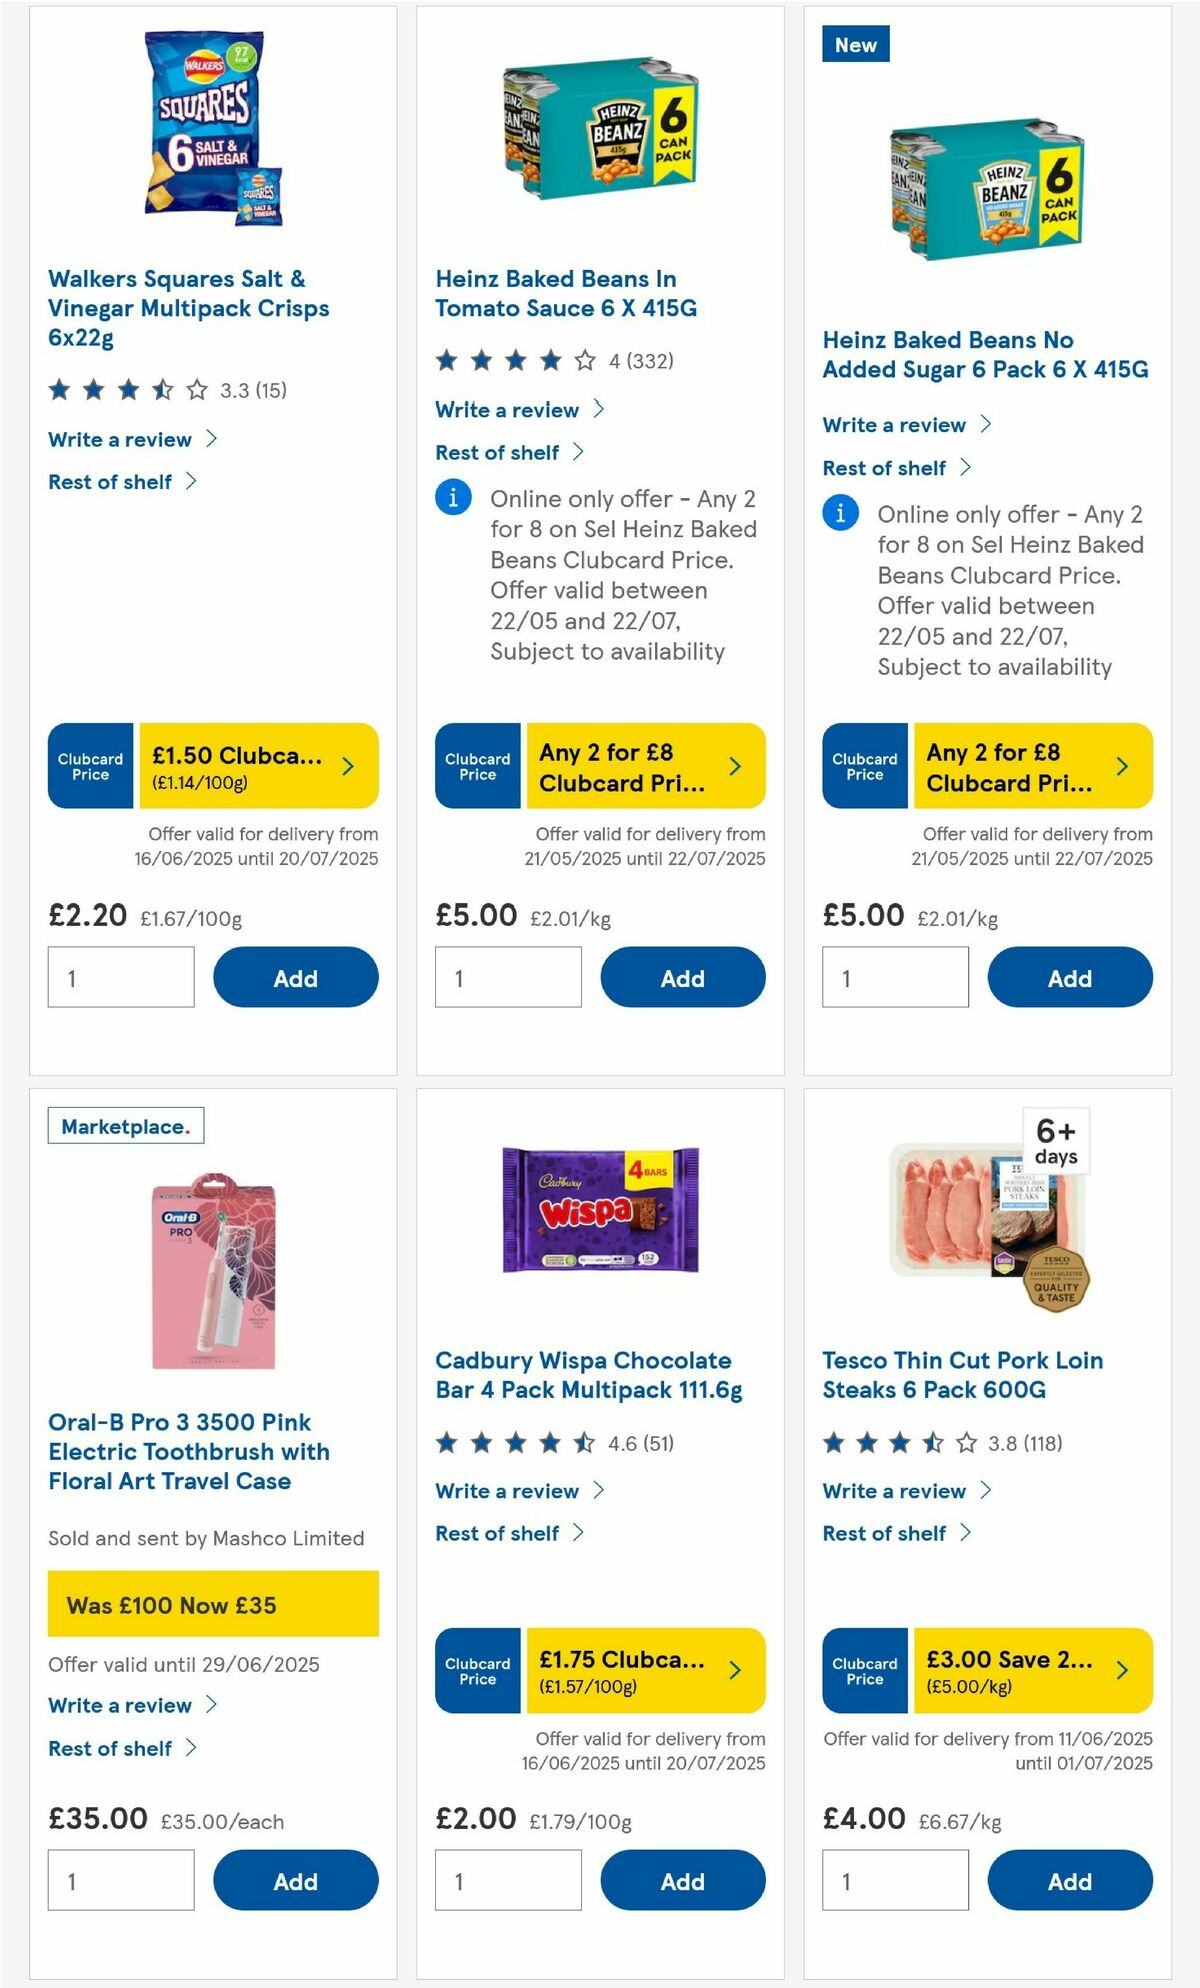This screenshot has height=1988, width=1200.
Task: Click the 6+ days badge on pork steaks
Action: (x=1057, y=1139)
